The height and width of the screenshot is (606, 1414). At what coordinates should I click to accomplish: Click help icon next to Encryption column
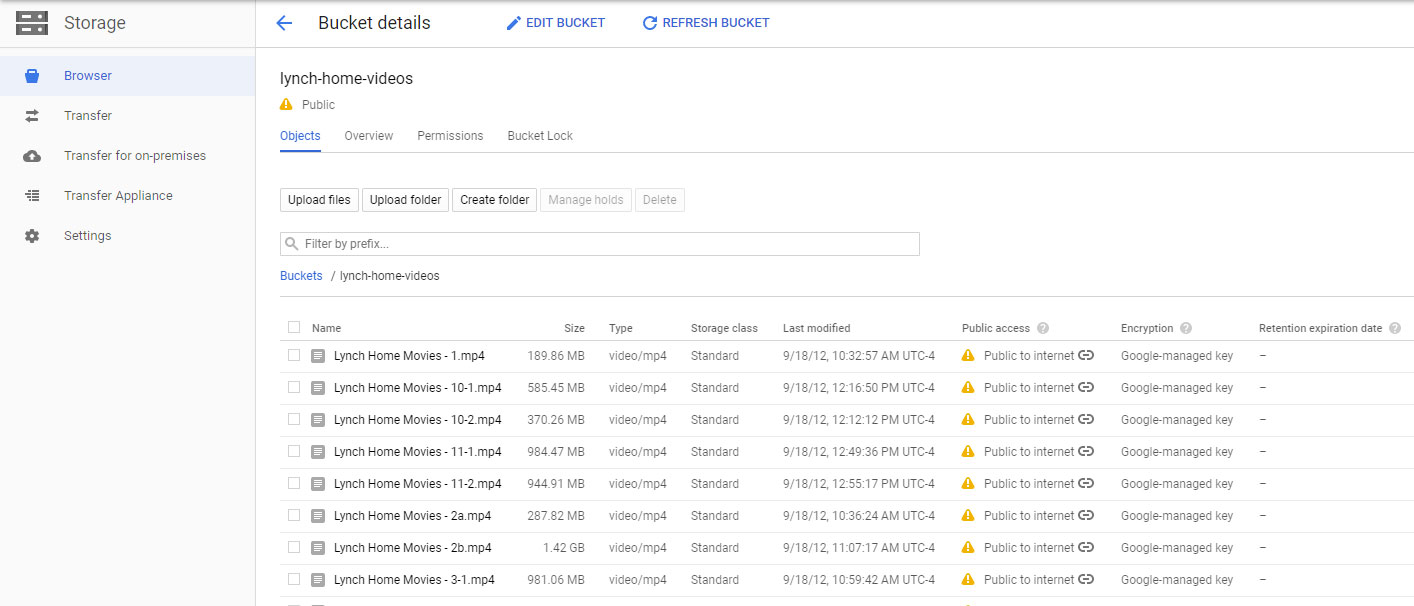1186,328
